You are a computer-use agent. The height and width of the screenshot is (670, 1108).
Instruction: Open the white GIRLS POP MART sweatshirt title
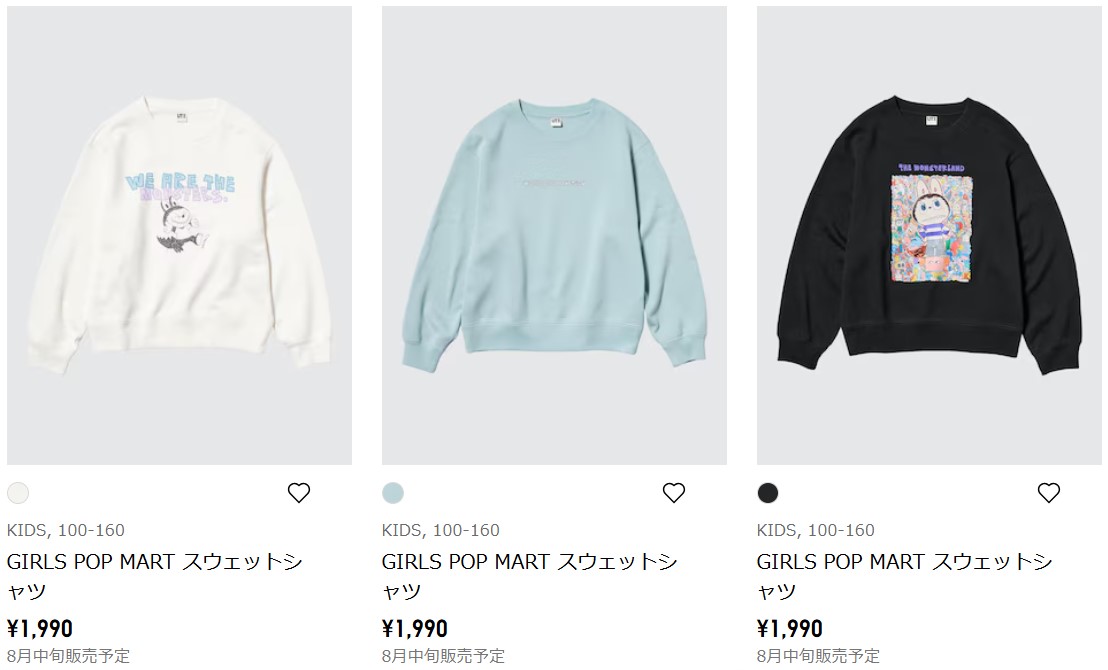[x=155, y=576]
